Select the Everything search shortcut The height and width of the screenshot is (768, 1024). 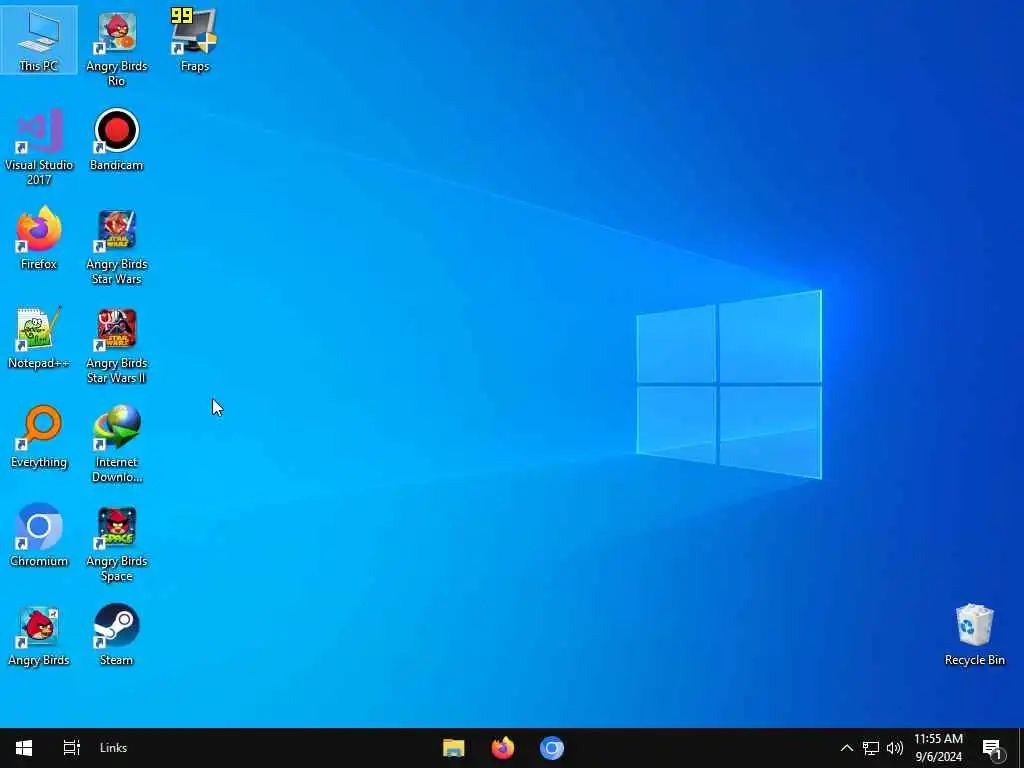(x=39, y=437)
